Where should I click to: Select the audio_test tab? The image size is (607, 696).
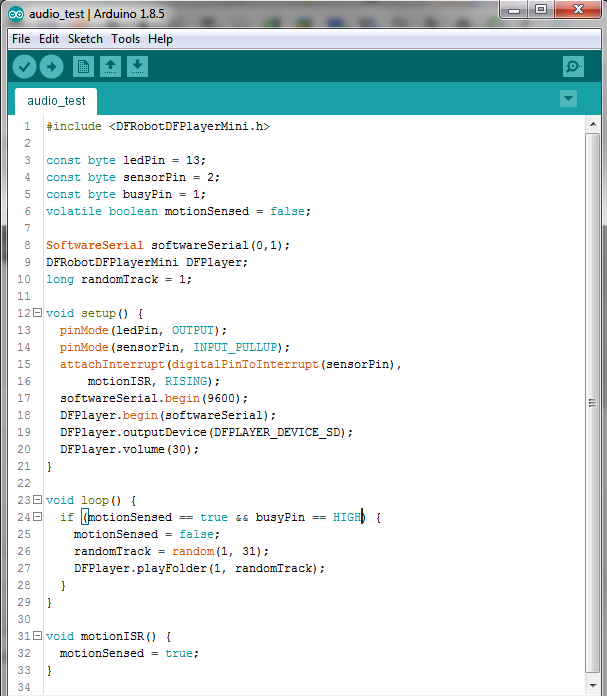(56, 101)
